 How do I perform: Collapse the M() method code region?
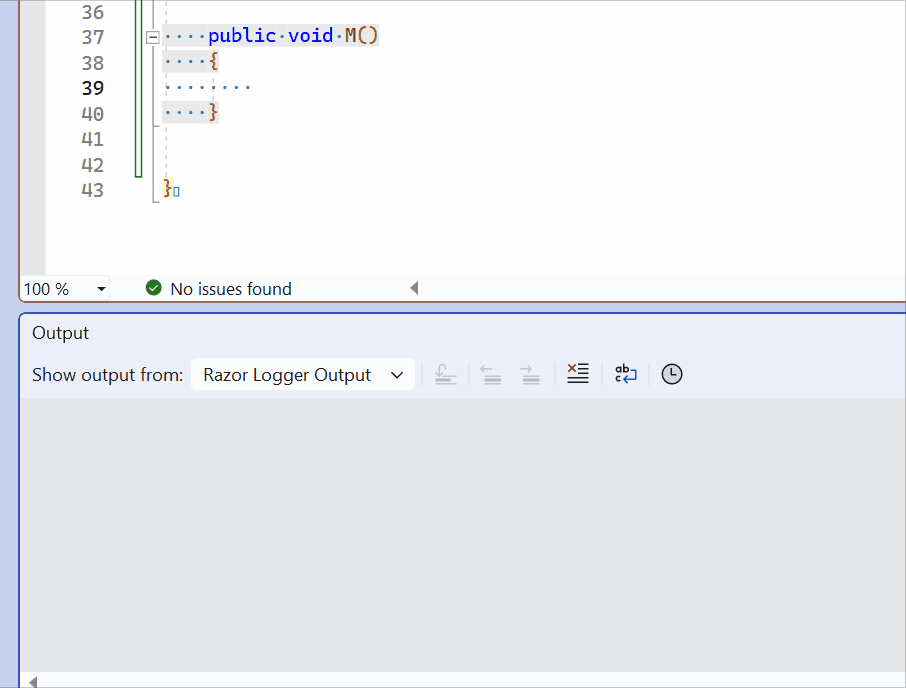point(152,37)
